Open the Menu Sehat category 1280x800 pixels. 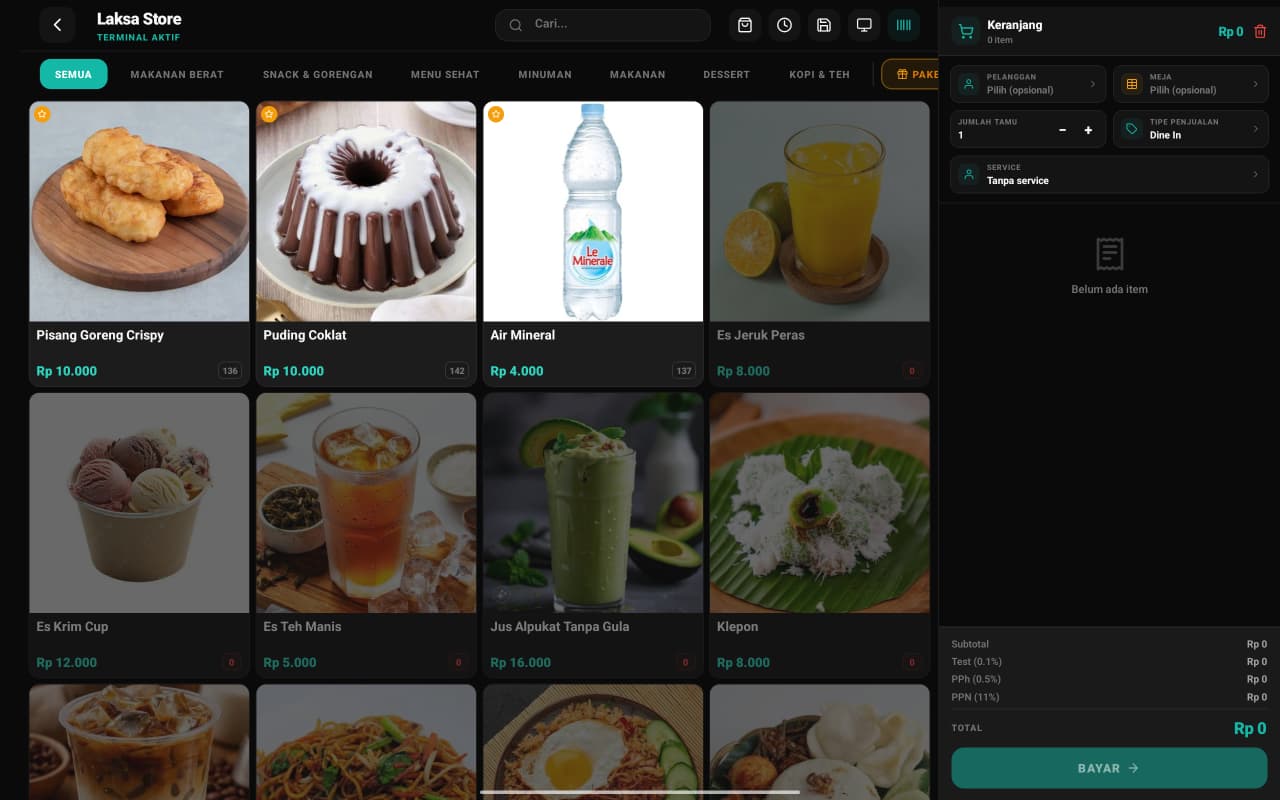click(x=445, y=74)
